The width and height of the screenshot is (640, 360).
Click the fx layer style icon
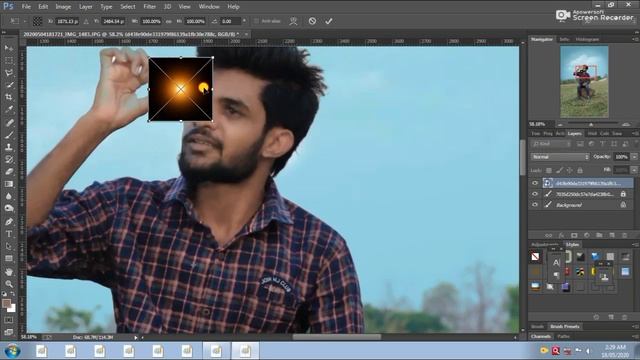pos(561,235)
